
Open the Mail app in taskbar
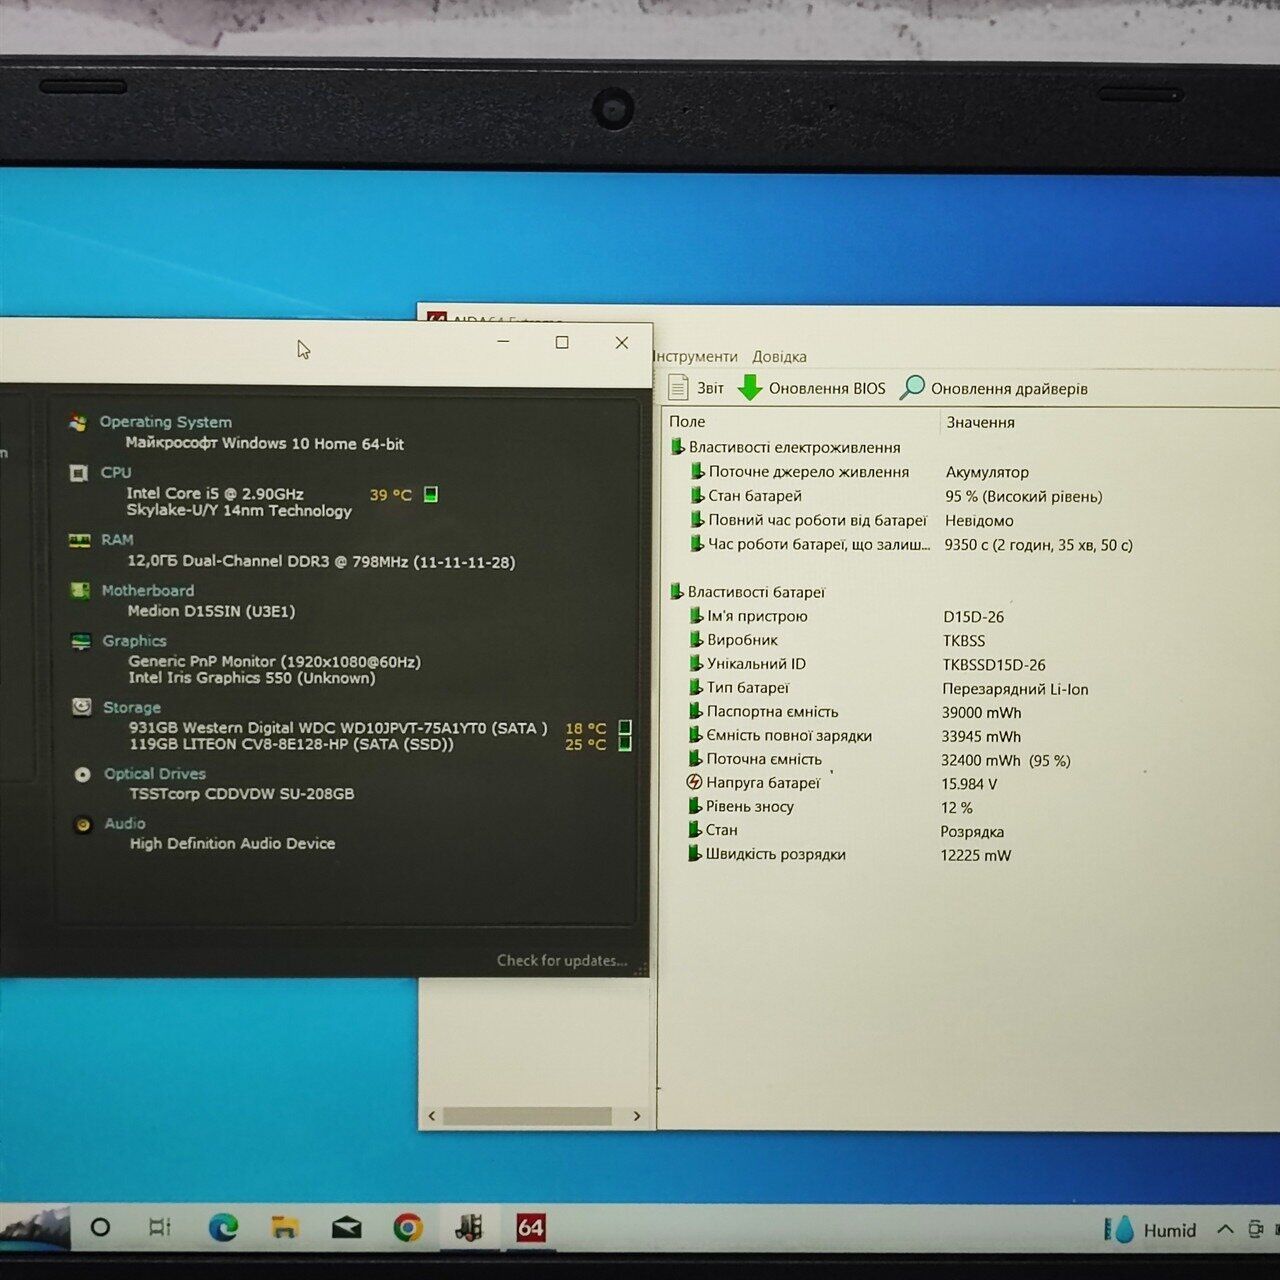pyautogui.click(x=346, y=1227)
